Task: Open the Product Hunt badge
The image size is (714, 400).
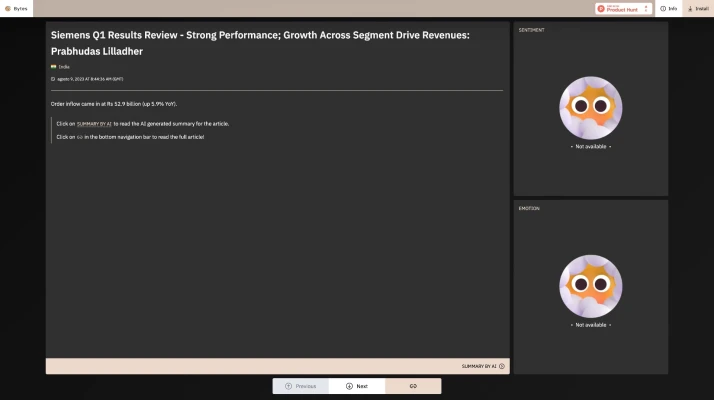Action: [623, 9]
